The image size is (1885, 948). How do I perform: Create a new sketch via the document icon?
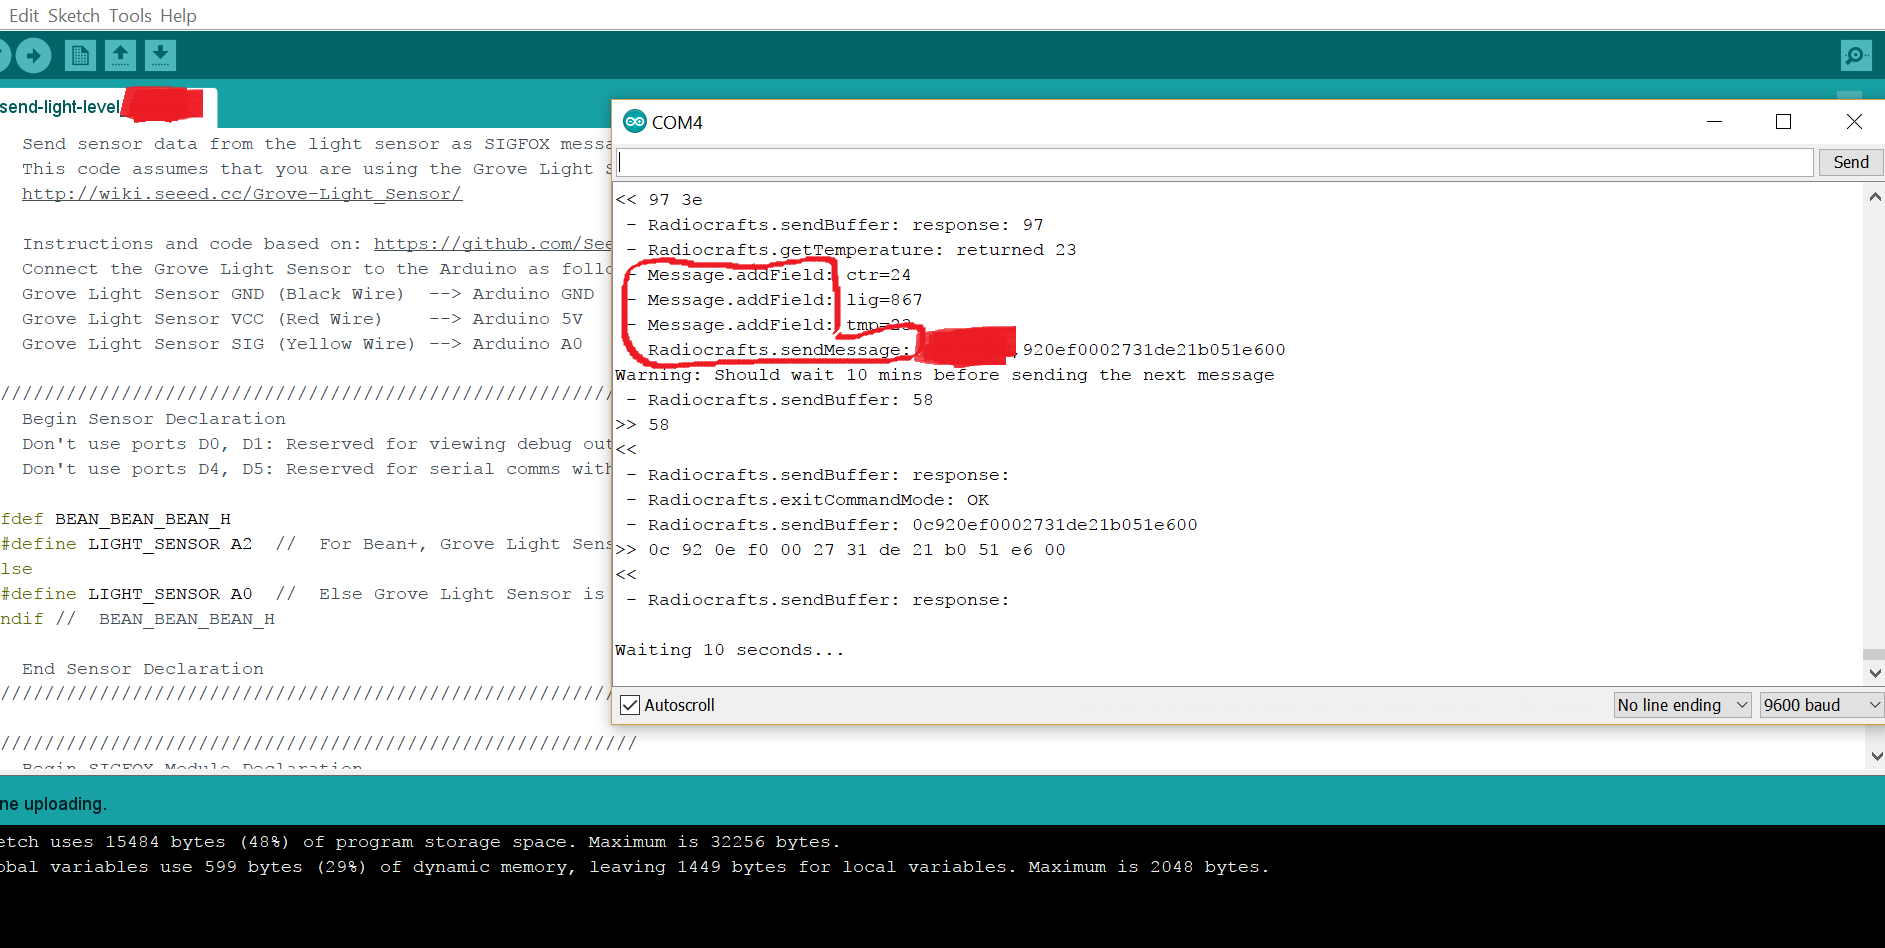pyautogui.click(x=80, y=55)
